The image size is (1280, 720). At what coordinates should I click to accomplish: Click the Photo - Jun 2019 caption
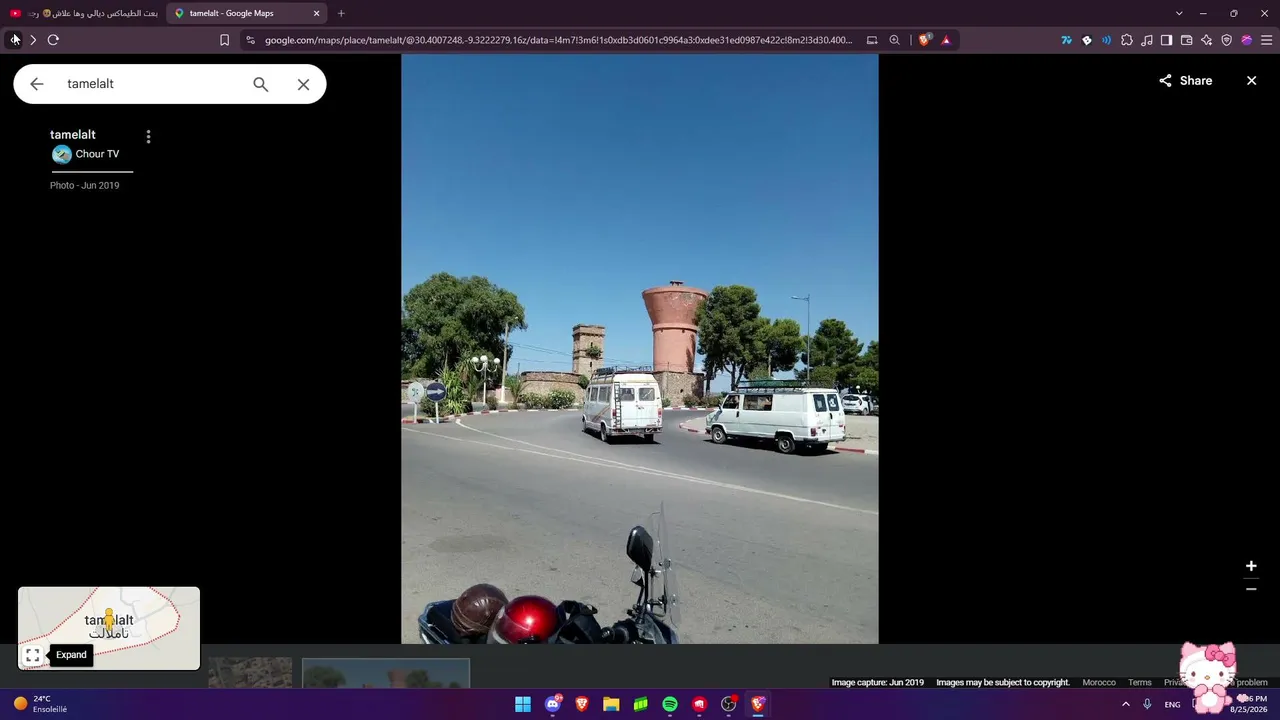click(x=84, y=185)
